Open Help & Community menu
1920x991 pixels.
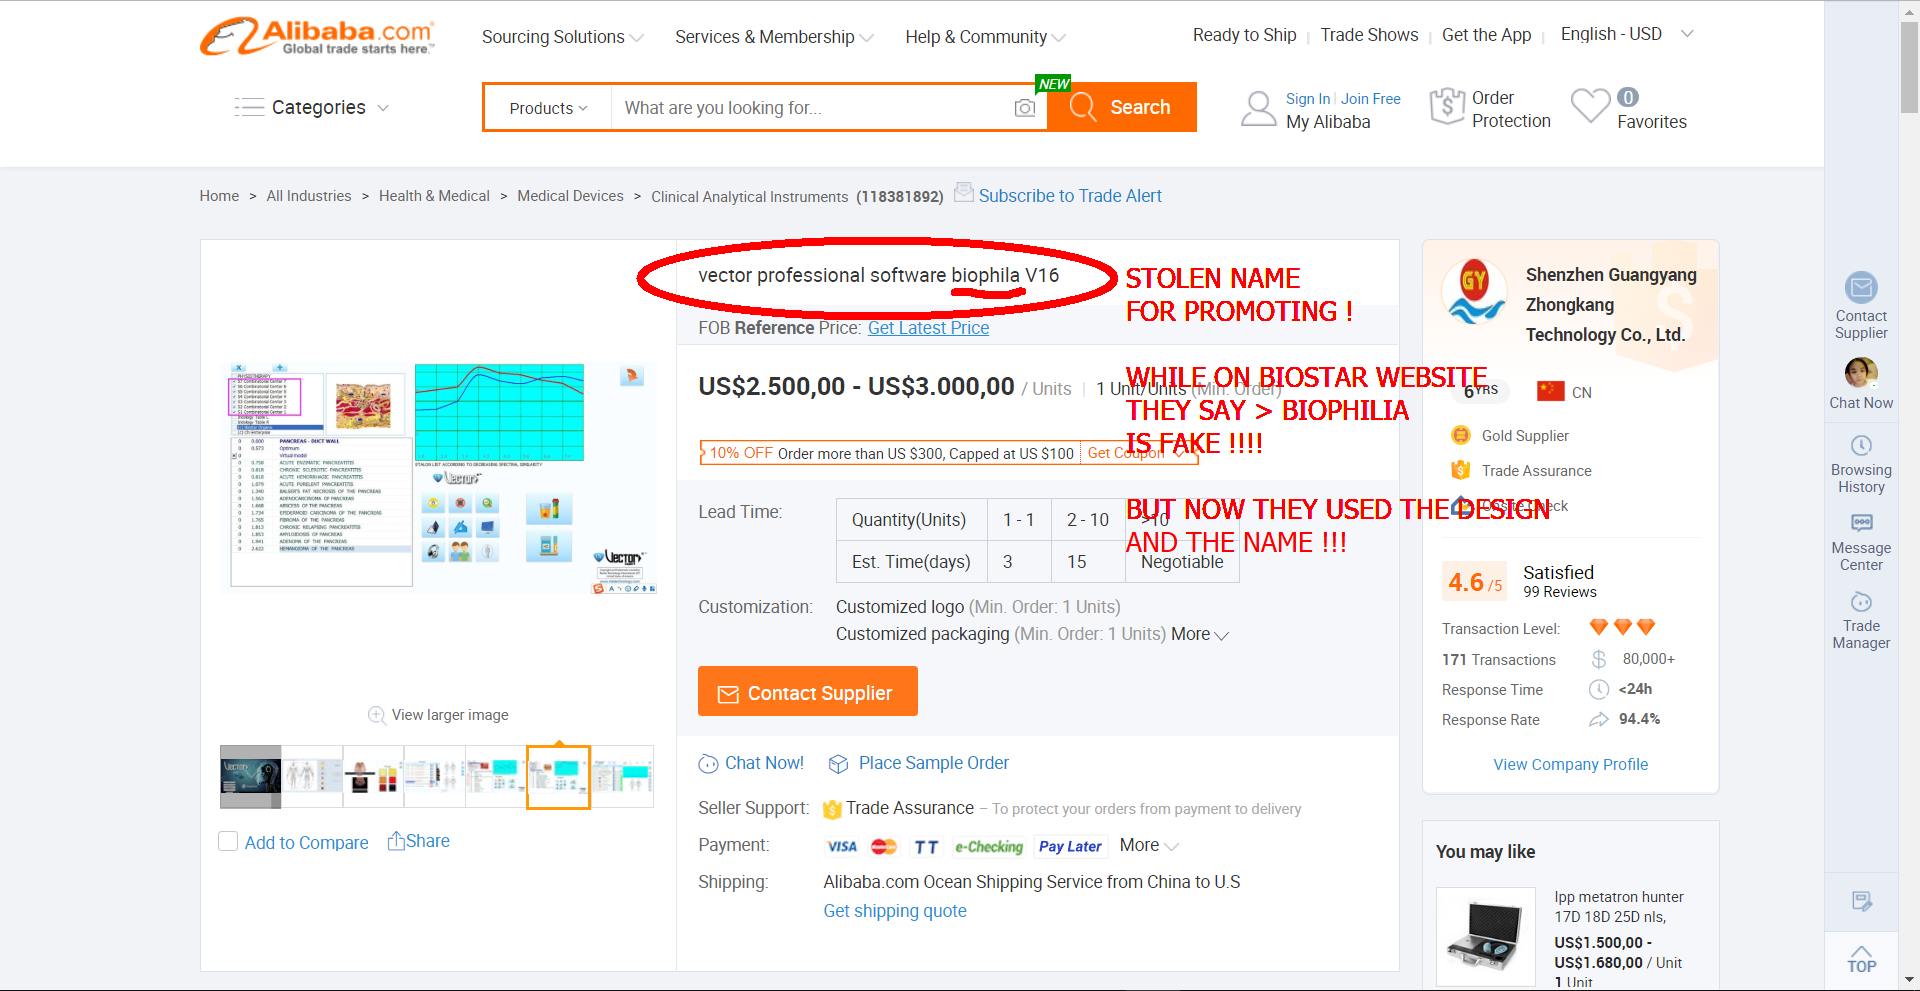coord(985,37)
